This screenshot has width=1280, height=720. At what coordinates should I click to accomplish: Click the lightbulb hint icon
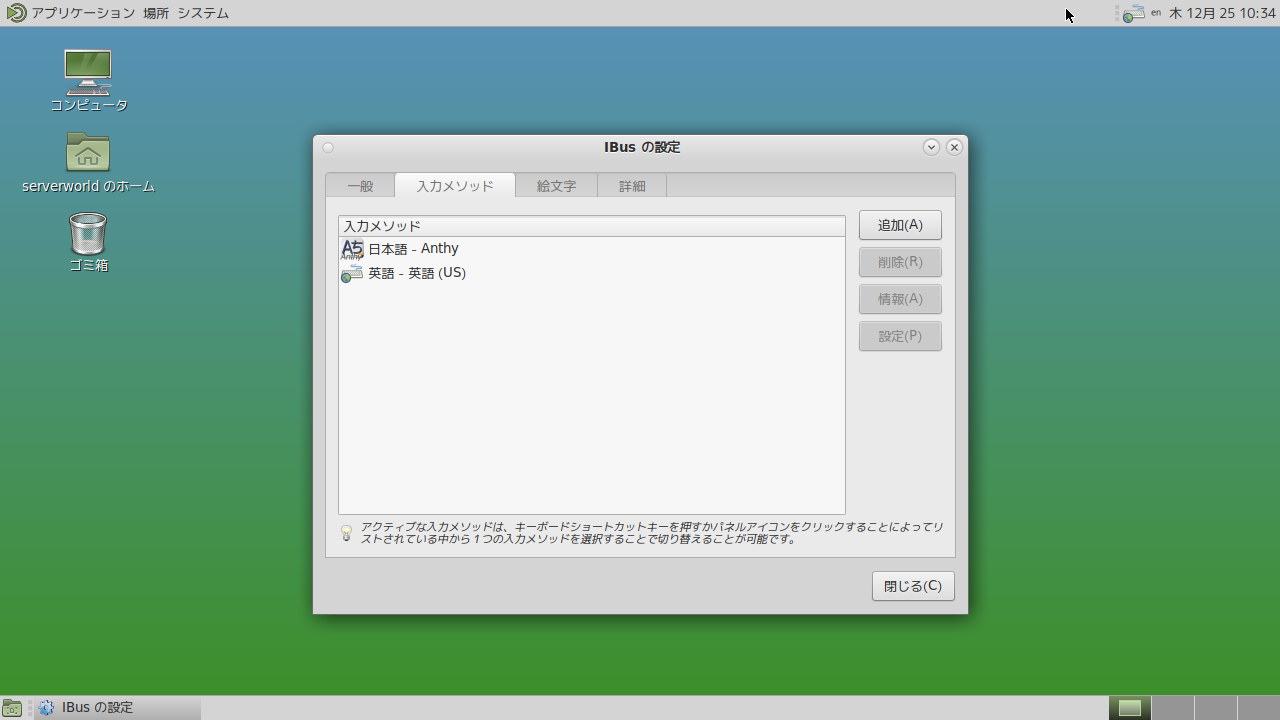coord(347,533)
